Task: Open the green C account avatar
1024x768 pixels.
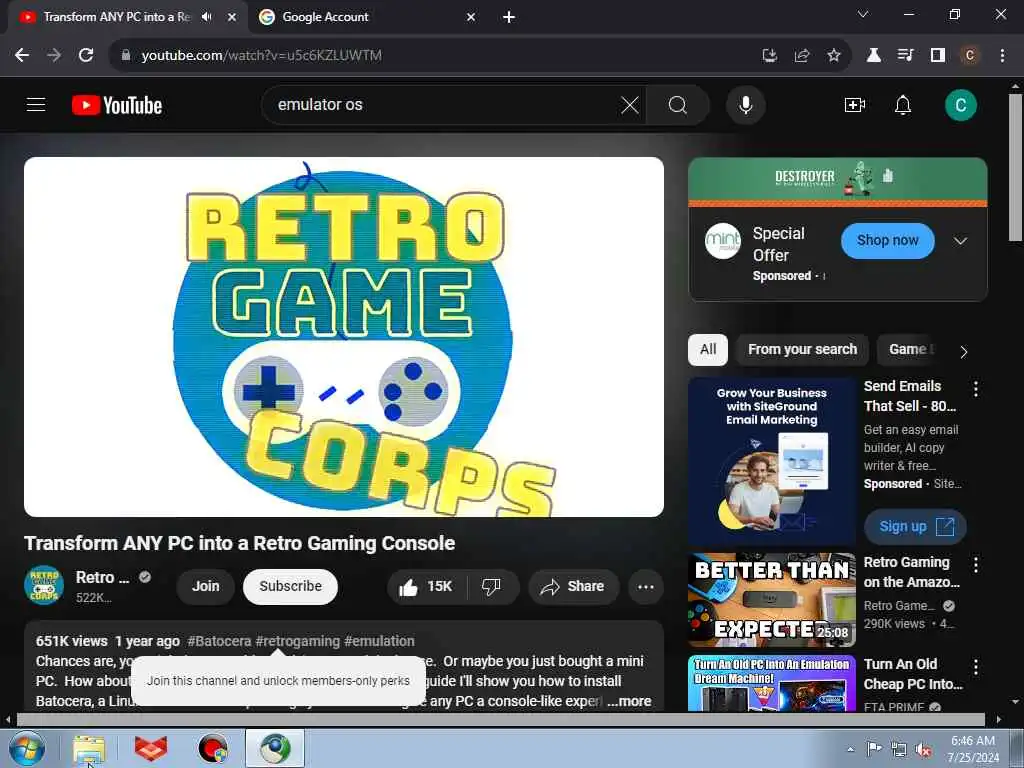Action: (960, 105)
